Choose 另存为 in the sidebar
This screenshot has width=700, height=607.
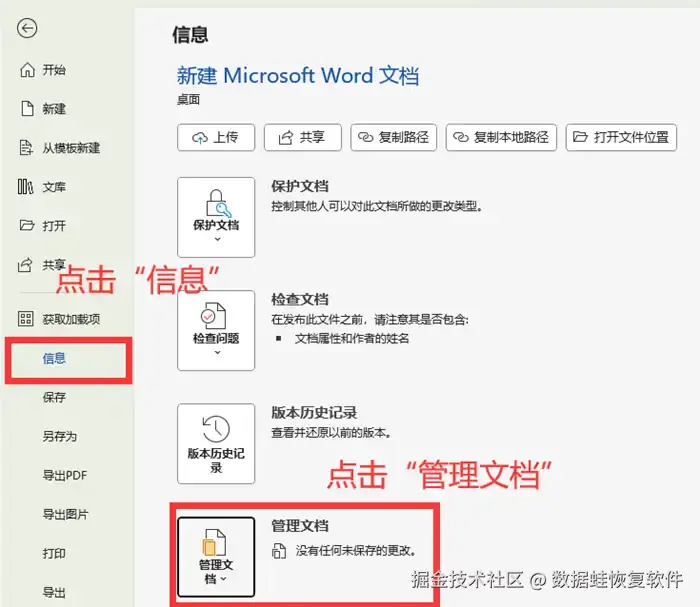tap(60, 436)
